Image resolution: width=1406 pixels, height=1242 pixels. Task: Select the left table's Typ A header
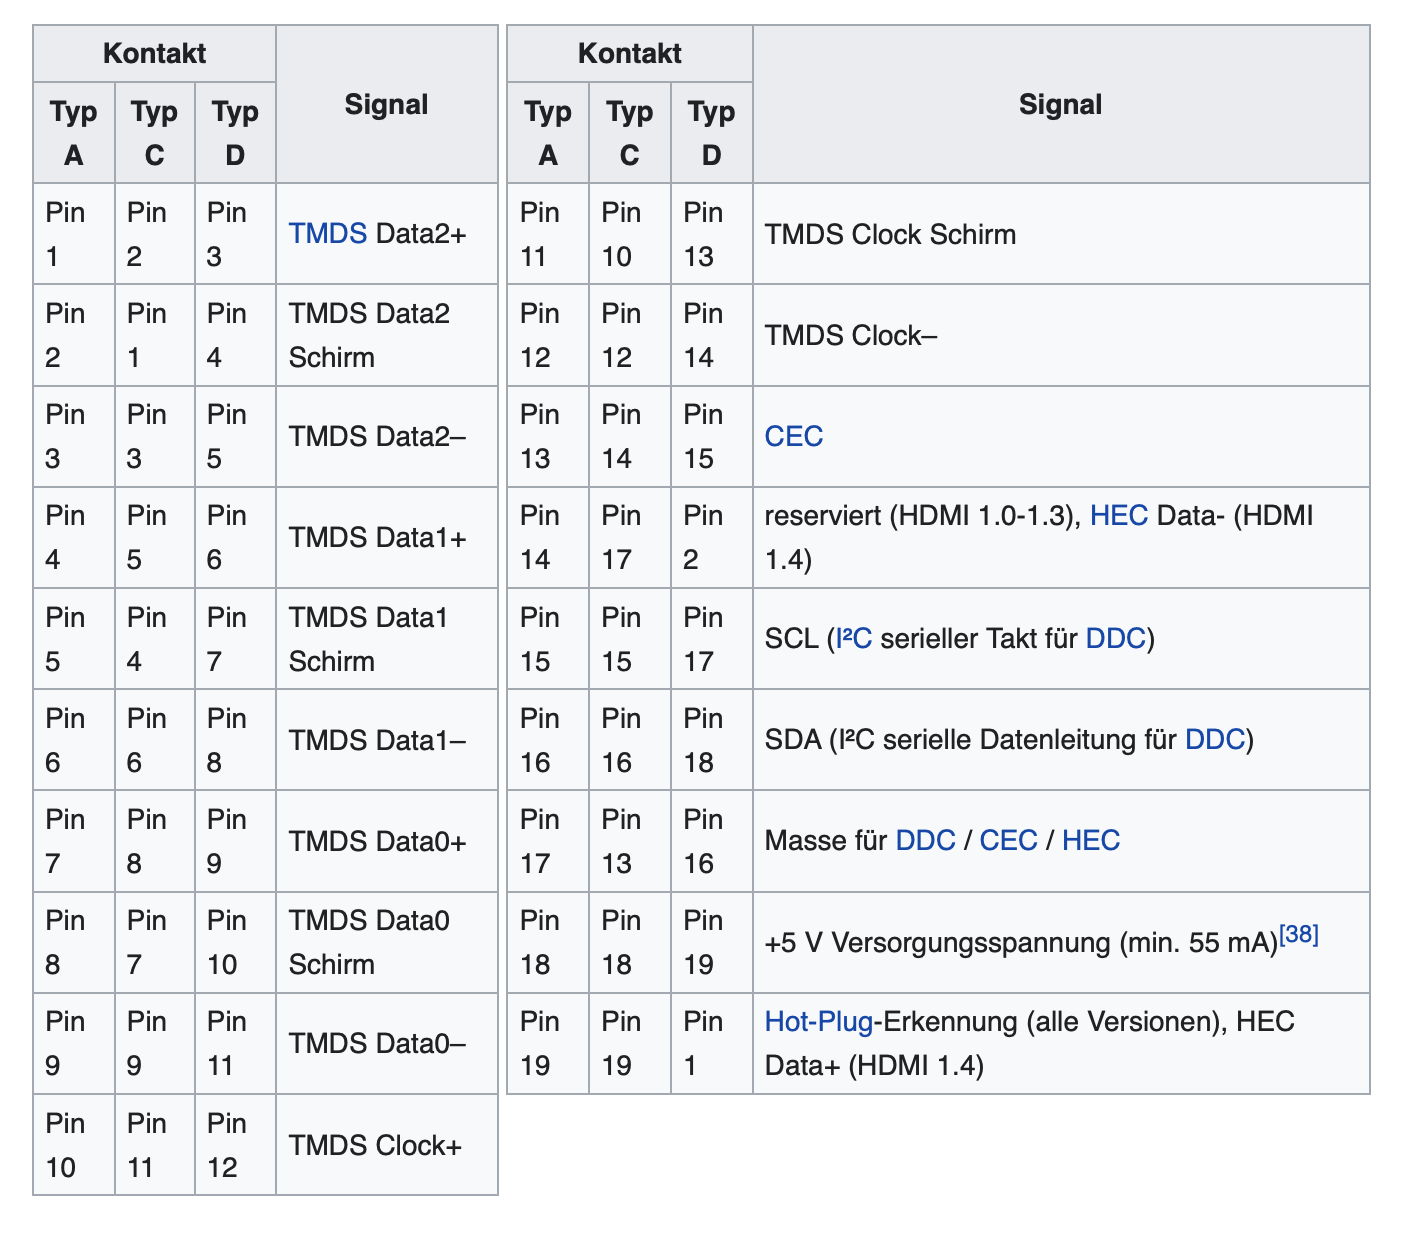coord(74,133)
